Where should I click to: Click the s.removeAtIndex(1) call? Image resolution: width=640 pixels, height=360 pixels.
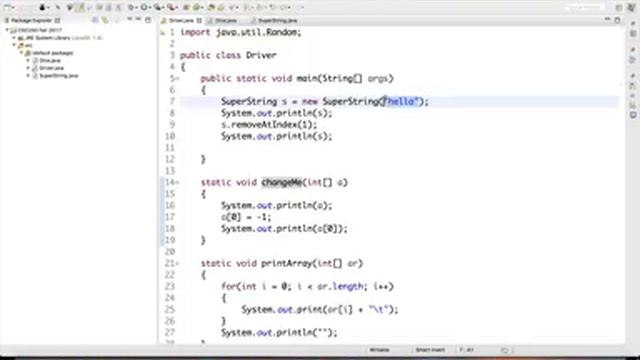coord(269,124)
